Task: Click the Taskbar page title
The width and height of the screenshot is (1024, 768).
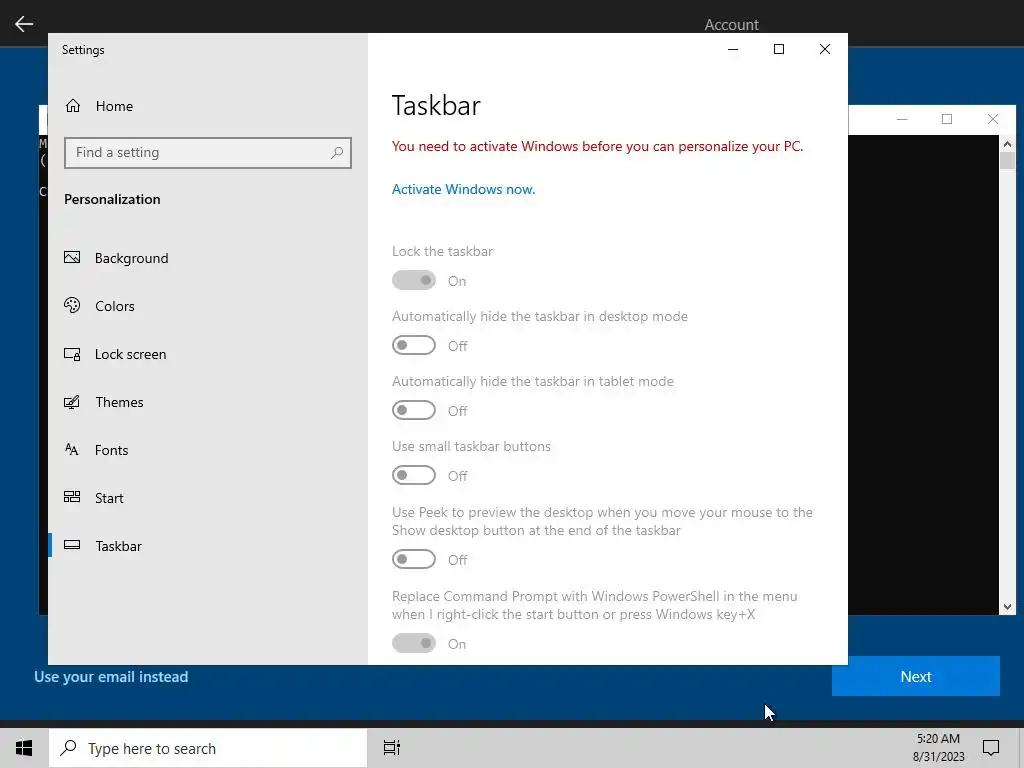Action: point(436,106)
